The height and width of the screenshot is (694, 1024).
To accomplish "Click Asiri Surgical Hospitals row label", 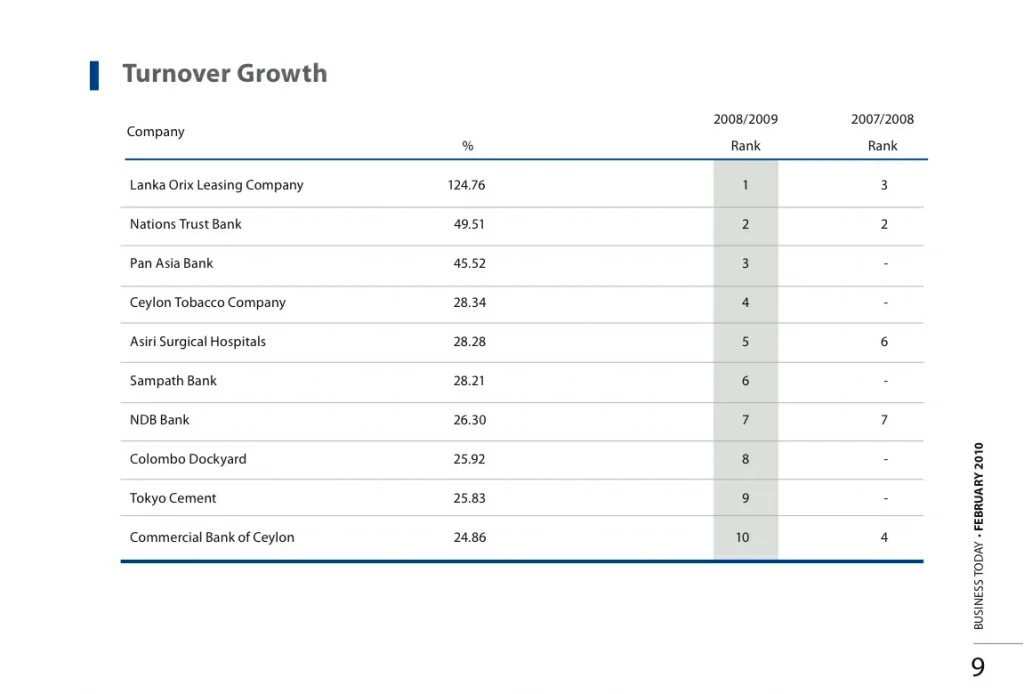I will pyautogui.click(x=197, y=341).
